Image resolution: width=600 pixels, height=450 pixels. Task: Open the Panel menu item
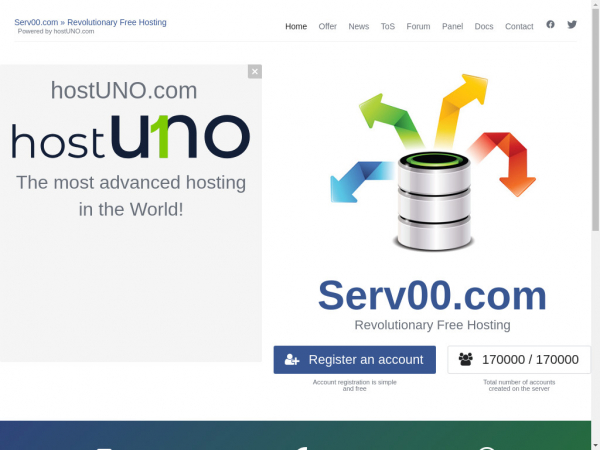tap(452, 26)
